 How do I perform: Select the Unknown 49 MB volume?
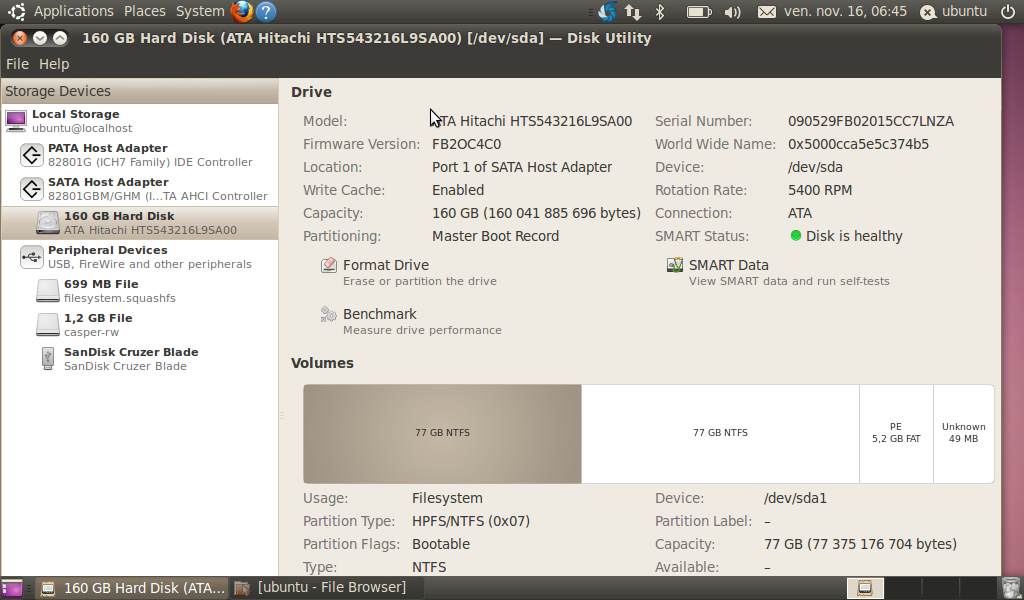click(x=963, y=434)
